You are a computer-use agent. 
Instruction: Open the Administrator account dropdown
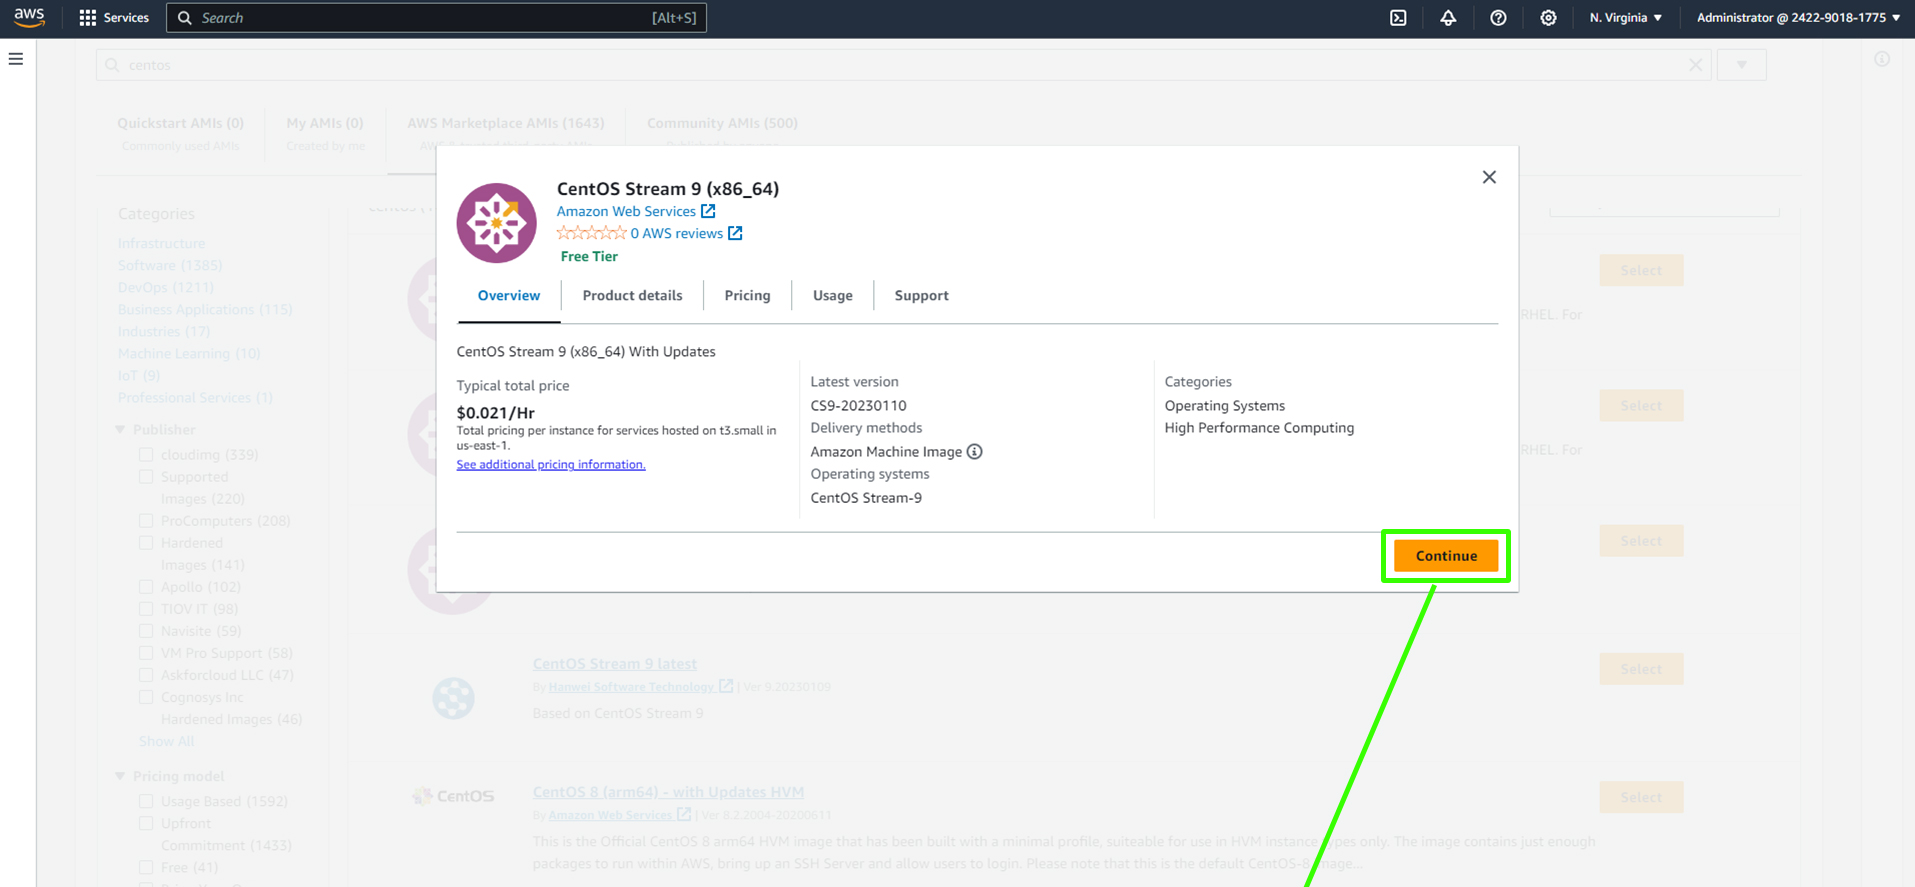coord(1798,18)
